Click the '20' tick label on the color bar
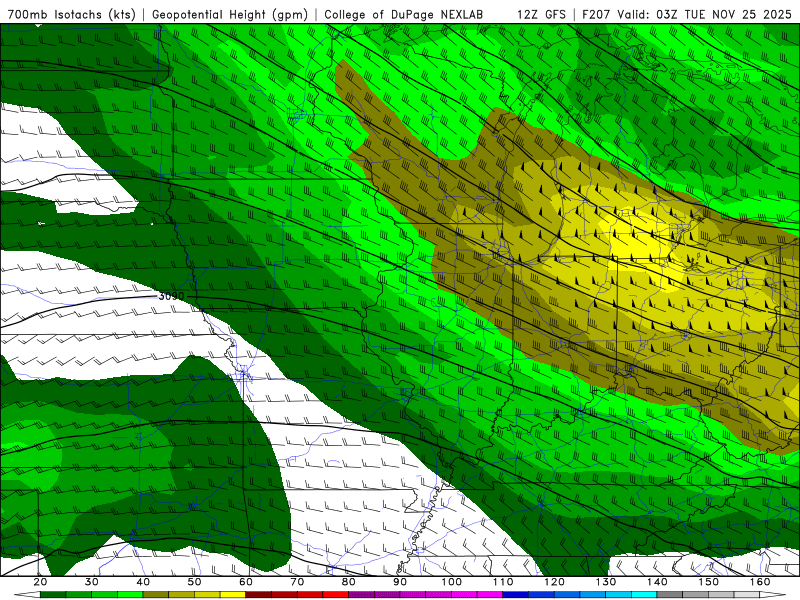 click(40, 582)
